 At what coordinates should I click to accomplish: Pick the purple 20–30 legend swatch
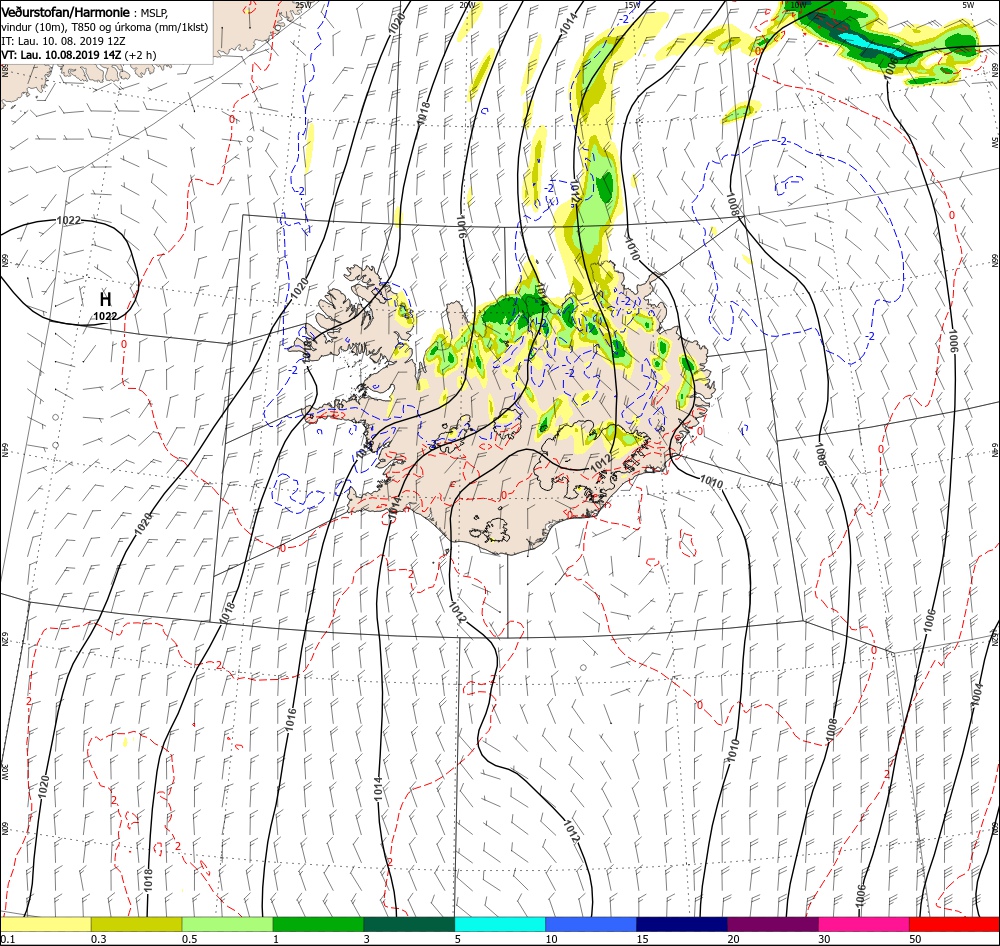(773, 924)
